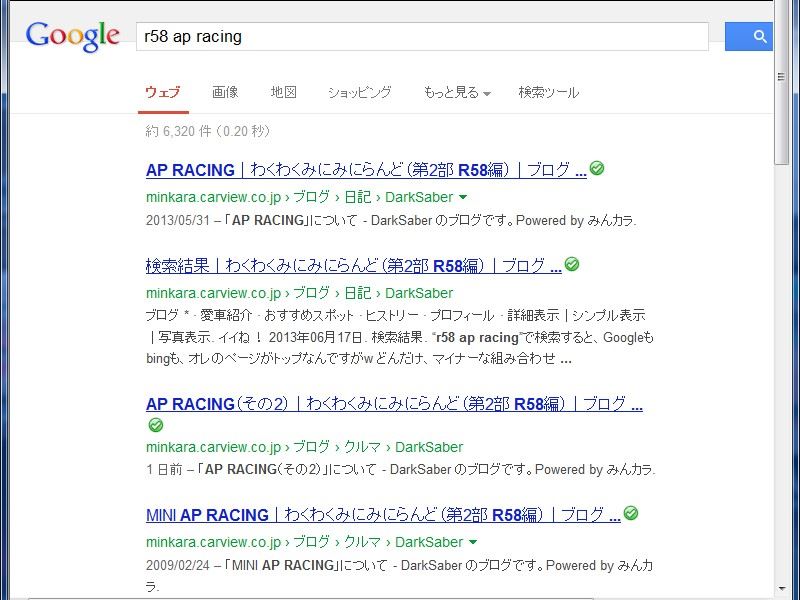Screen dimensions: 800x600
Task: Click green checkmark under AP RACING(その2) title
Action: pos(156,424)
